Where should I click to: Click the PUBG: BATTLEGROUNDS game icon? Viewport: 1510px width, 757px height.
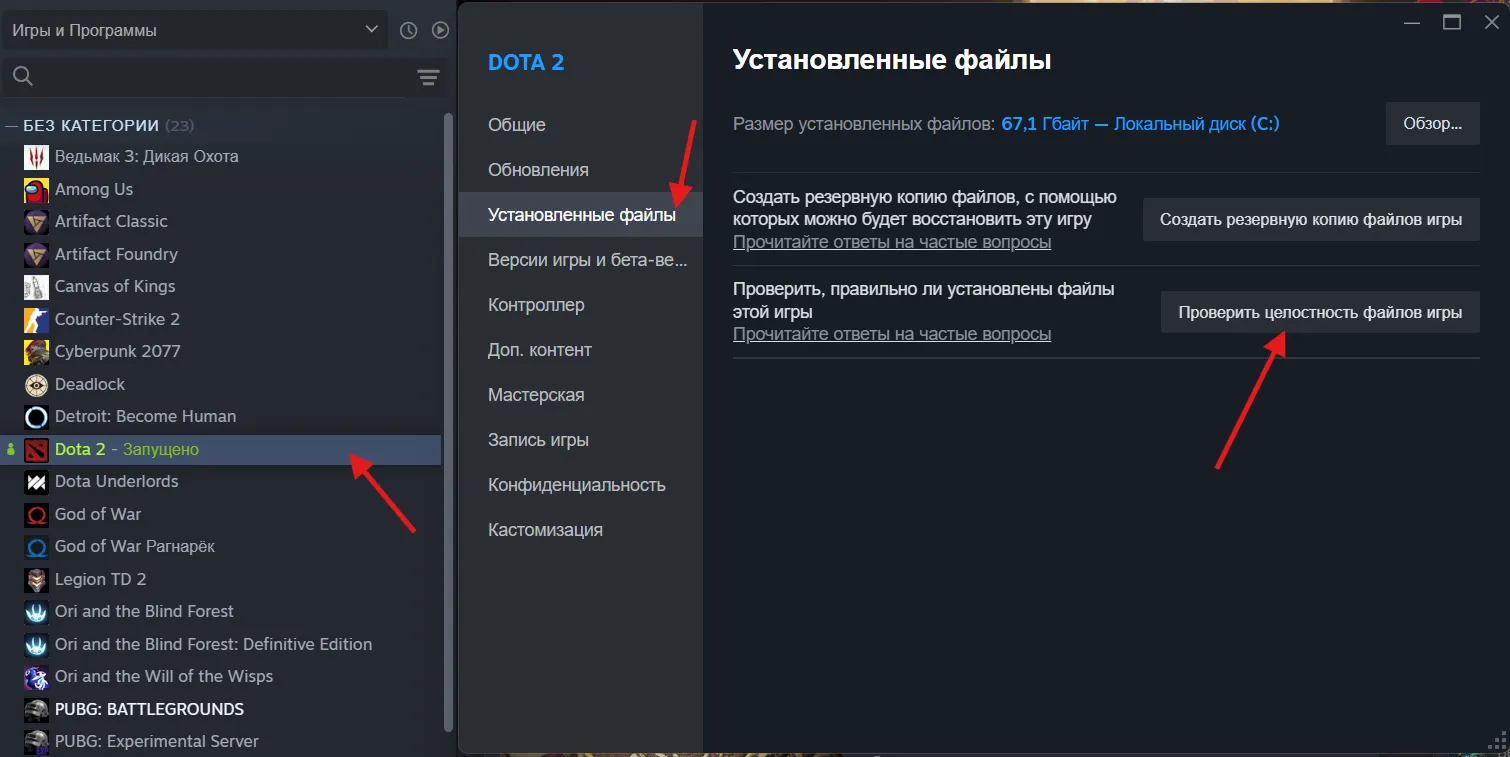point(33,709)
